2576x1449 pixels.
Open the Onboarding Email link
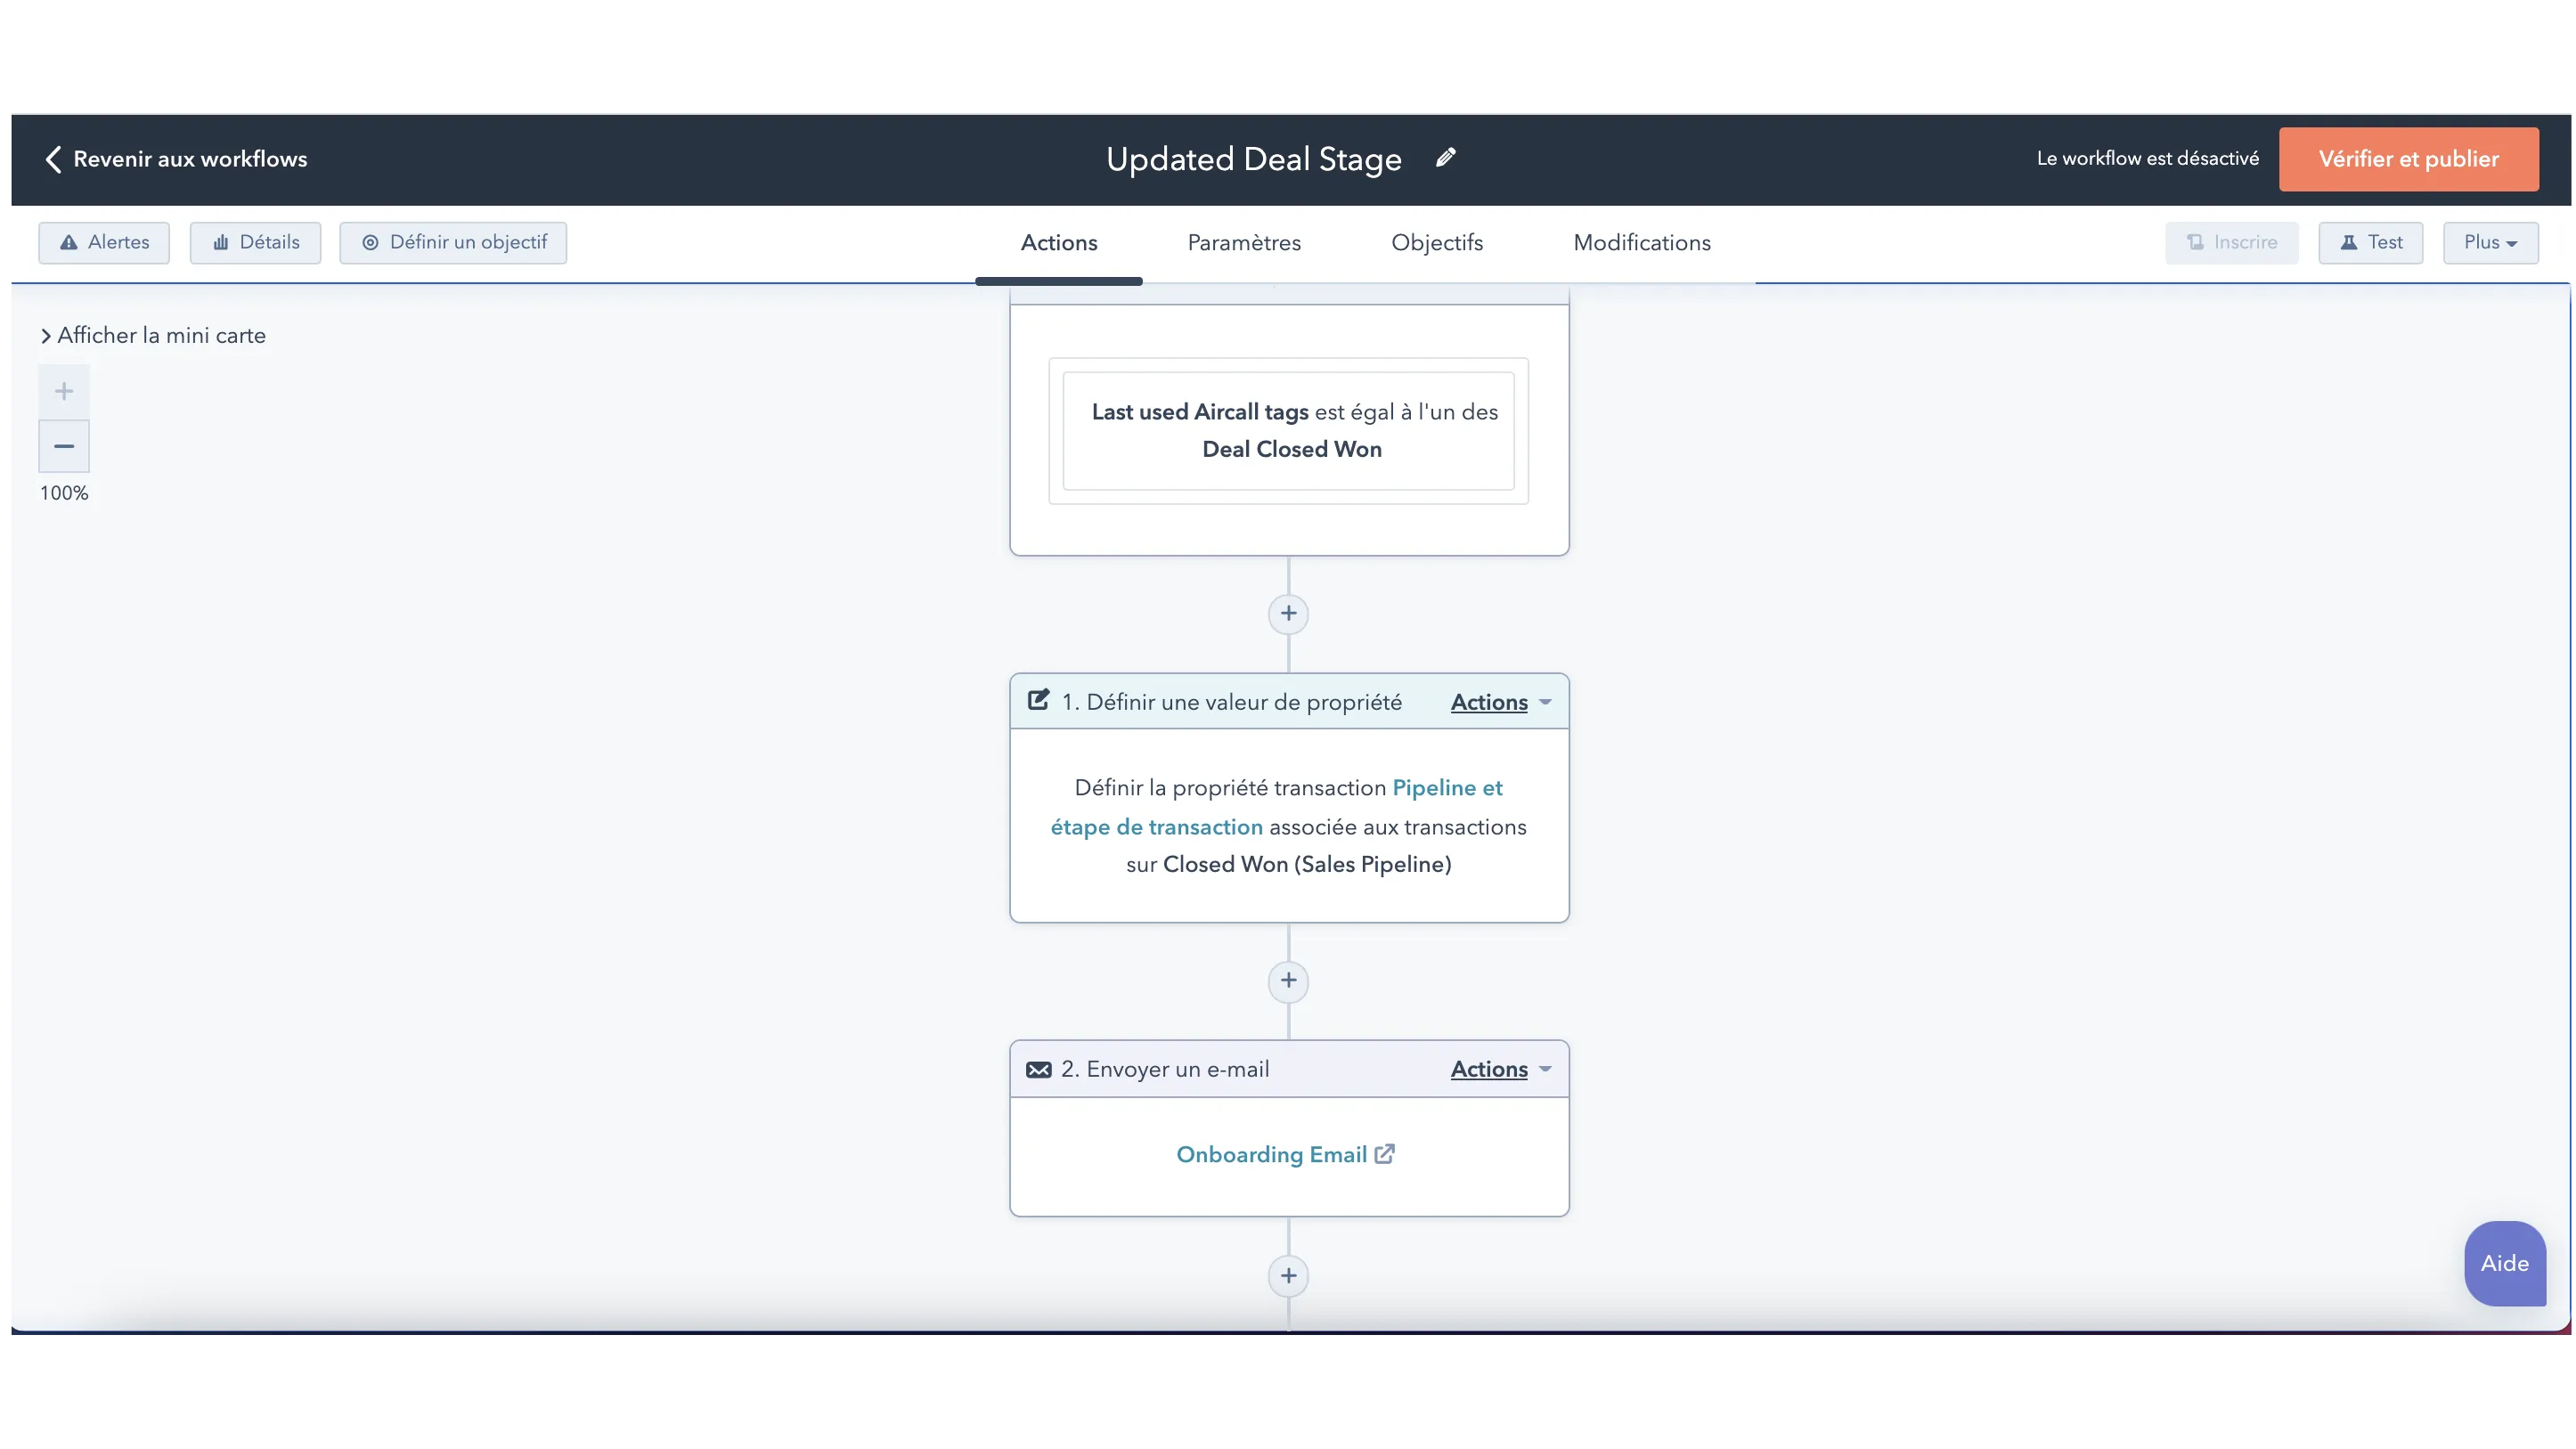pyautogui.click(x=1271, y=1154)
